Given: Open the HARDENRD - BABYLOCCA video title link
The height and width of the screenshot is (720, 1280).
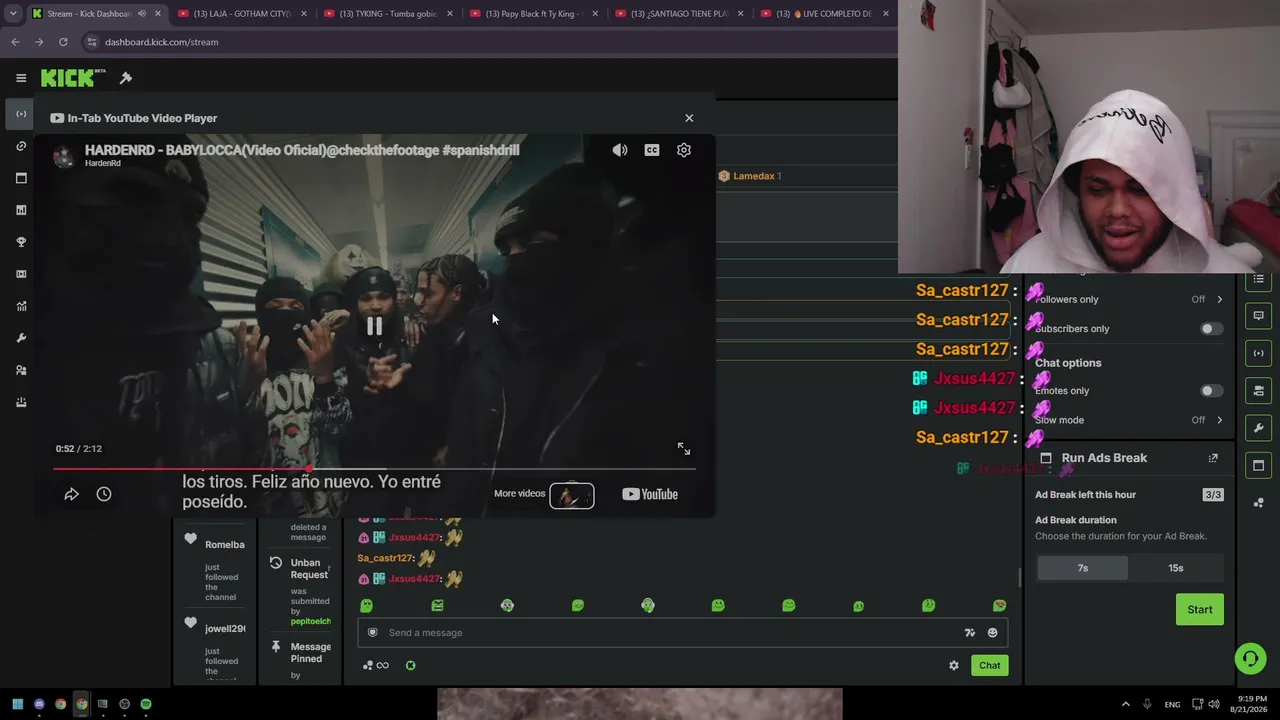Looking at the screenshot, I should (x=302, y=150).
